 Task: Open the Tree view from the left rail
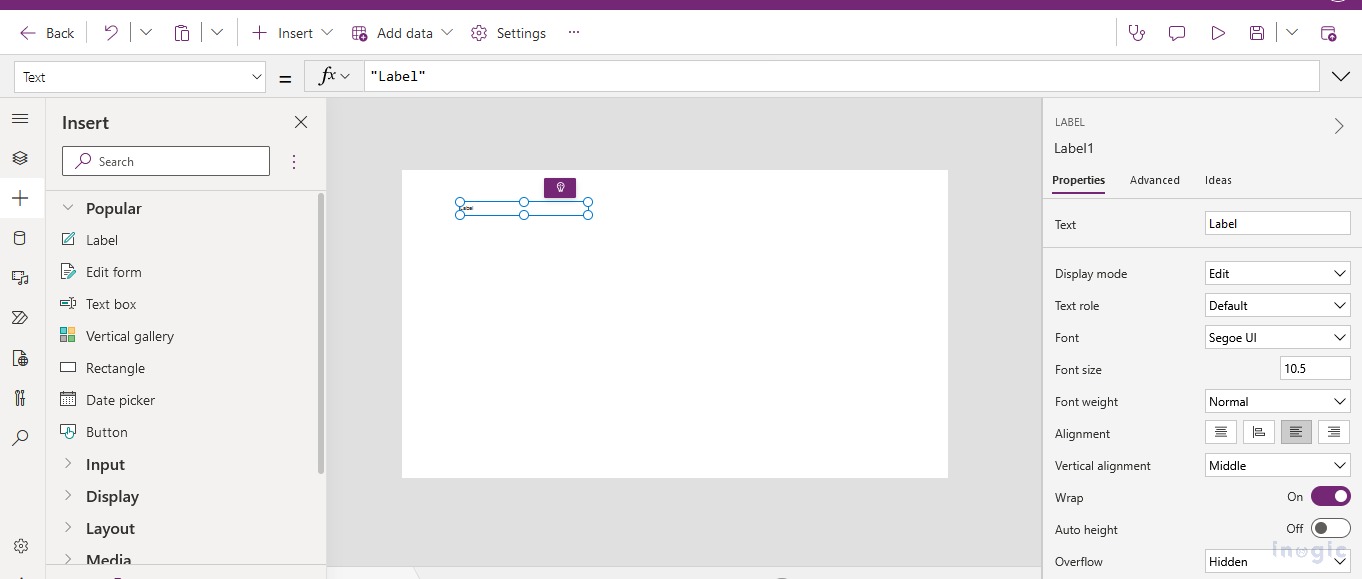[20, 157]
